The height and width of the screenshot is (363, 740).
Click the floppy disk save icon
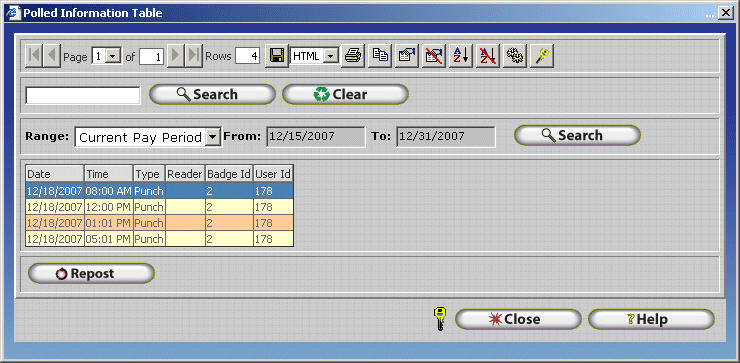(x=277, y=56)
